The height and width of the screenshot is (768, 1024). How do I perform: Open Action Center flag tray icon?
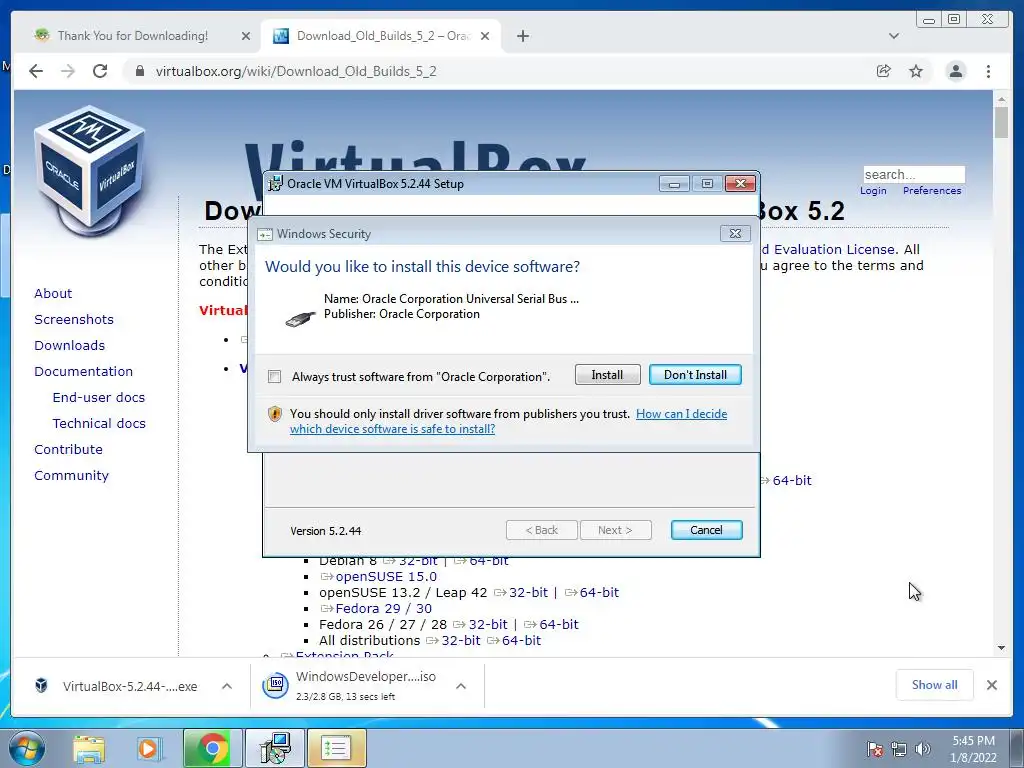pyautogui.click(x=874, y=749)
